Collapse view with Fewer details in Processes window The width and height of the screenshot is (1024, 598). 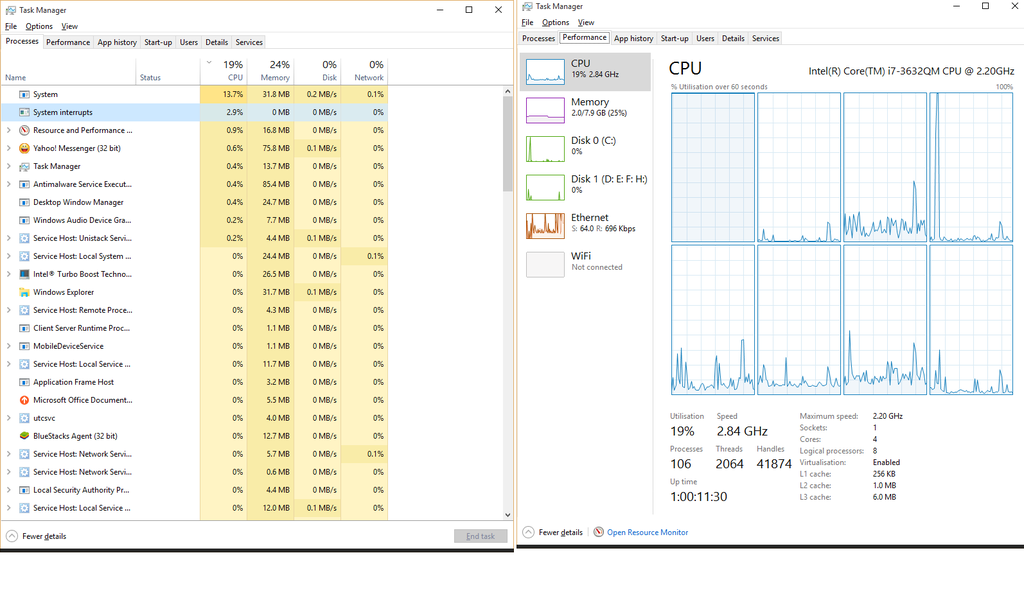point(38,536)
